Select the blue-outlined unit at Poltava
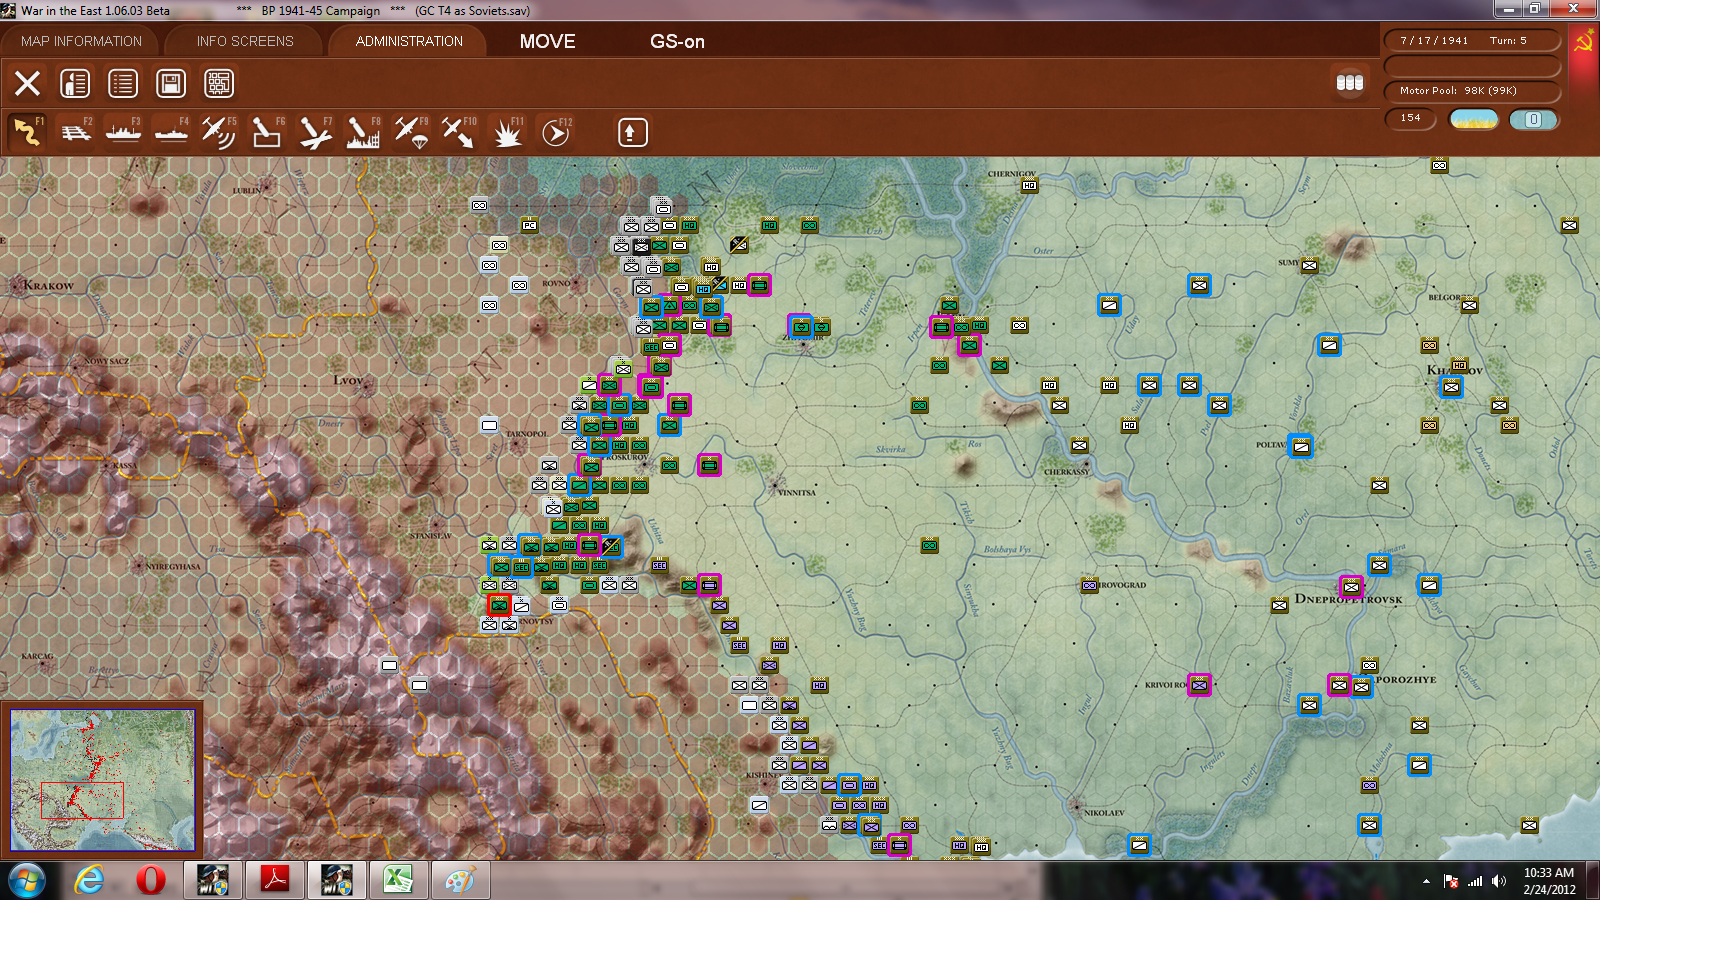 coord(1301,446)
